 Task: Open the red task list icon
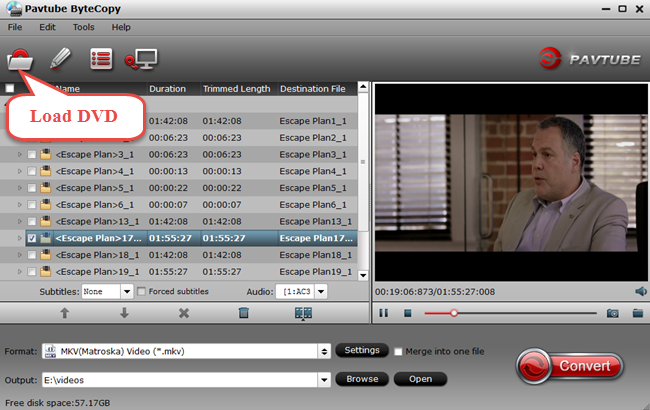tap(101, 59)
